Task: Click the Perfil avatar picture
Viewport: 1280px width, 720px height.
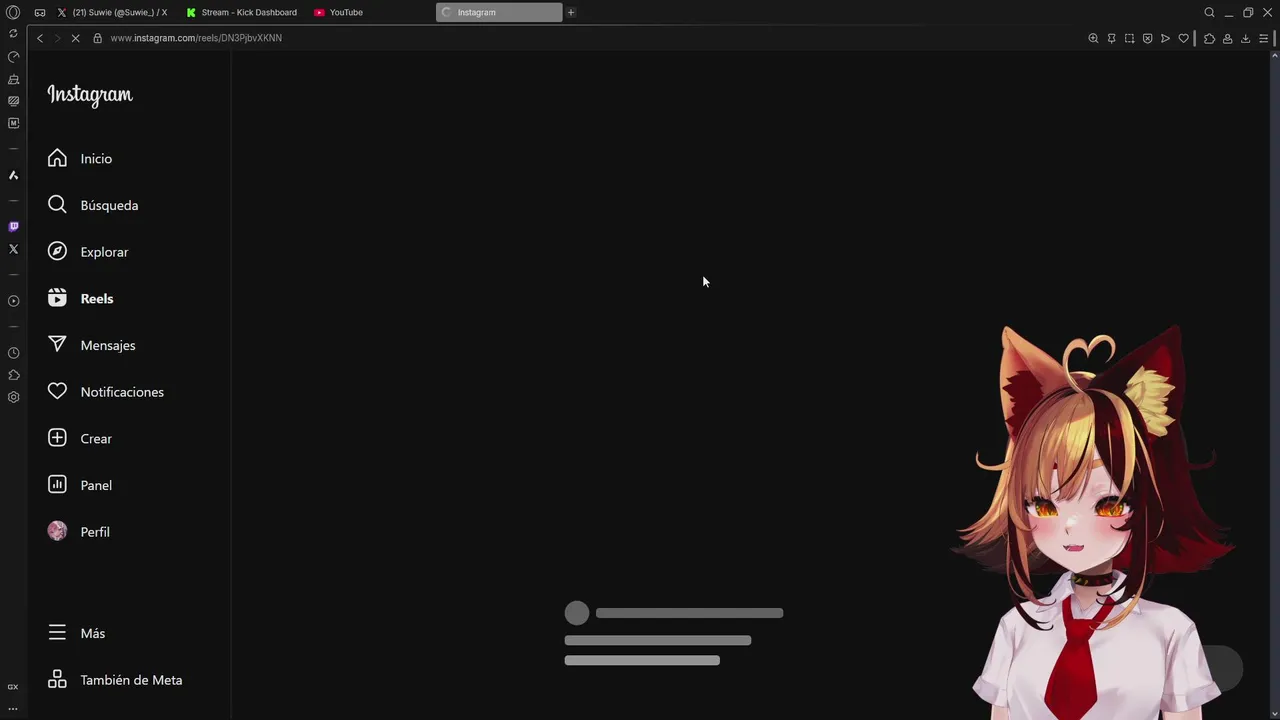Action: pos(57,531)
